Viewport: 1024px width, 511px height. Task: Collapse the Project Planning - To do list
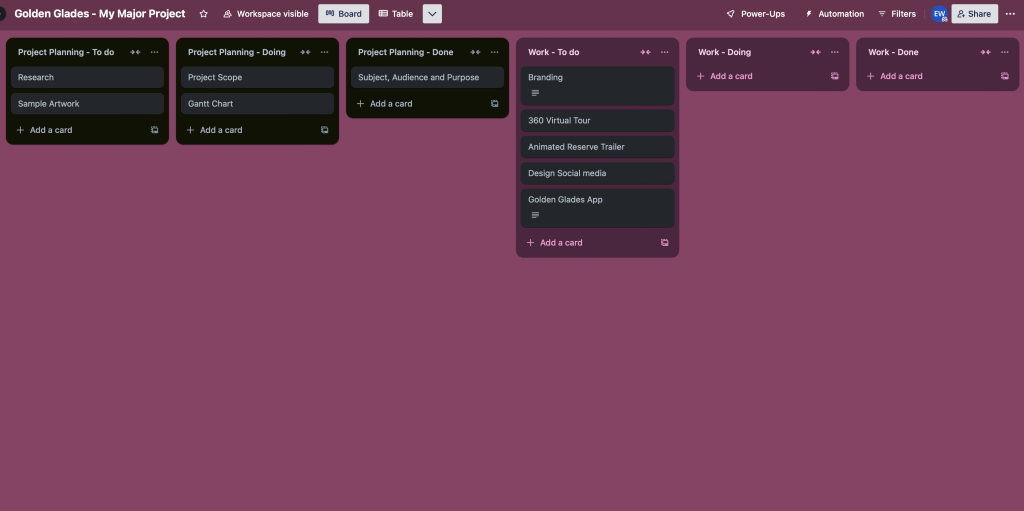(x=135, y=52)
